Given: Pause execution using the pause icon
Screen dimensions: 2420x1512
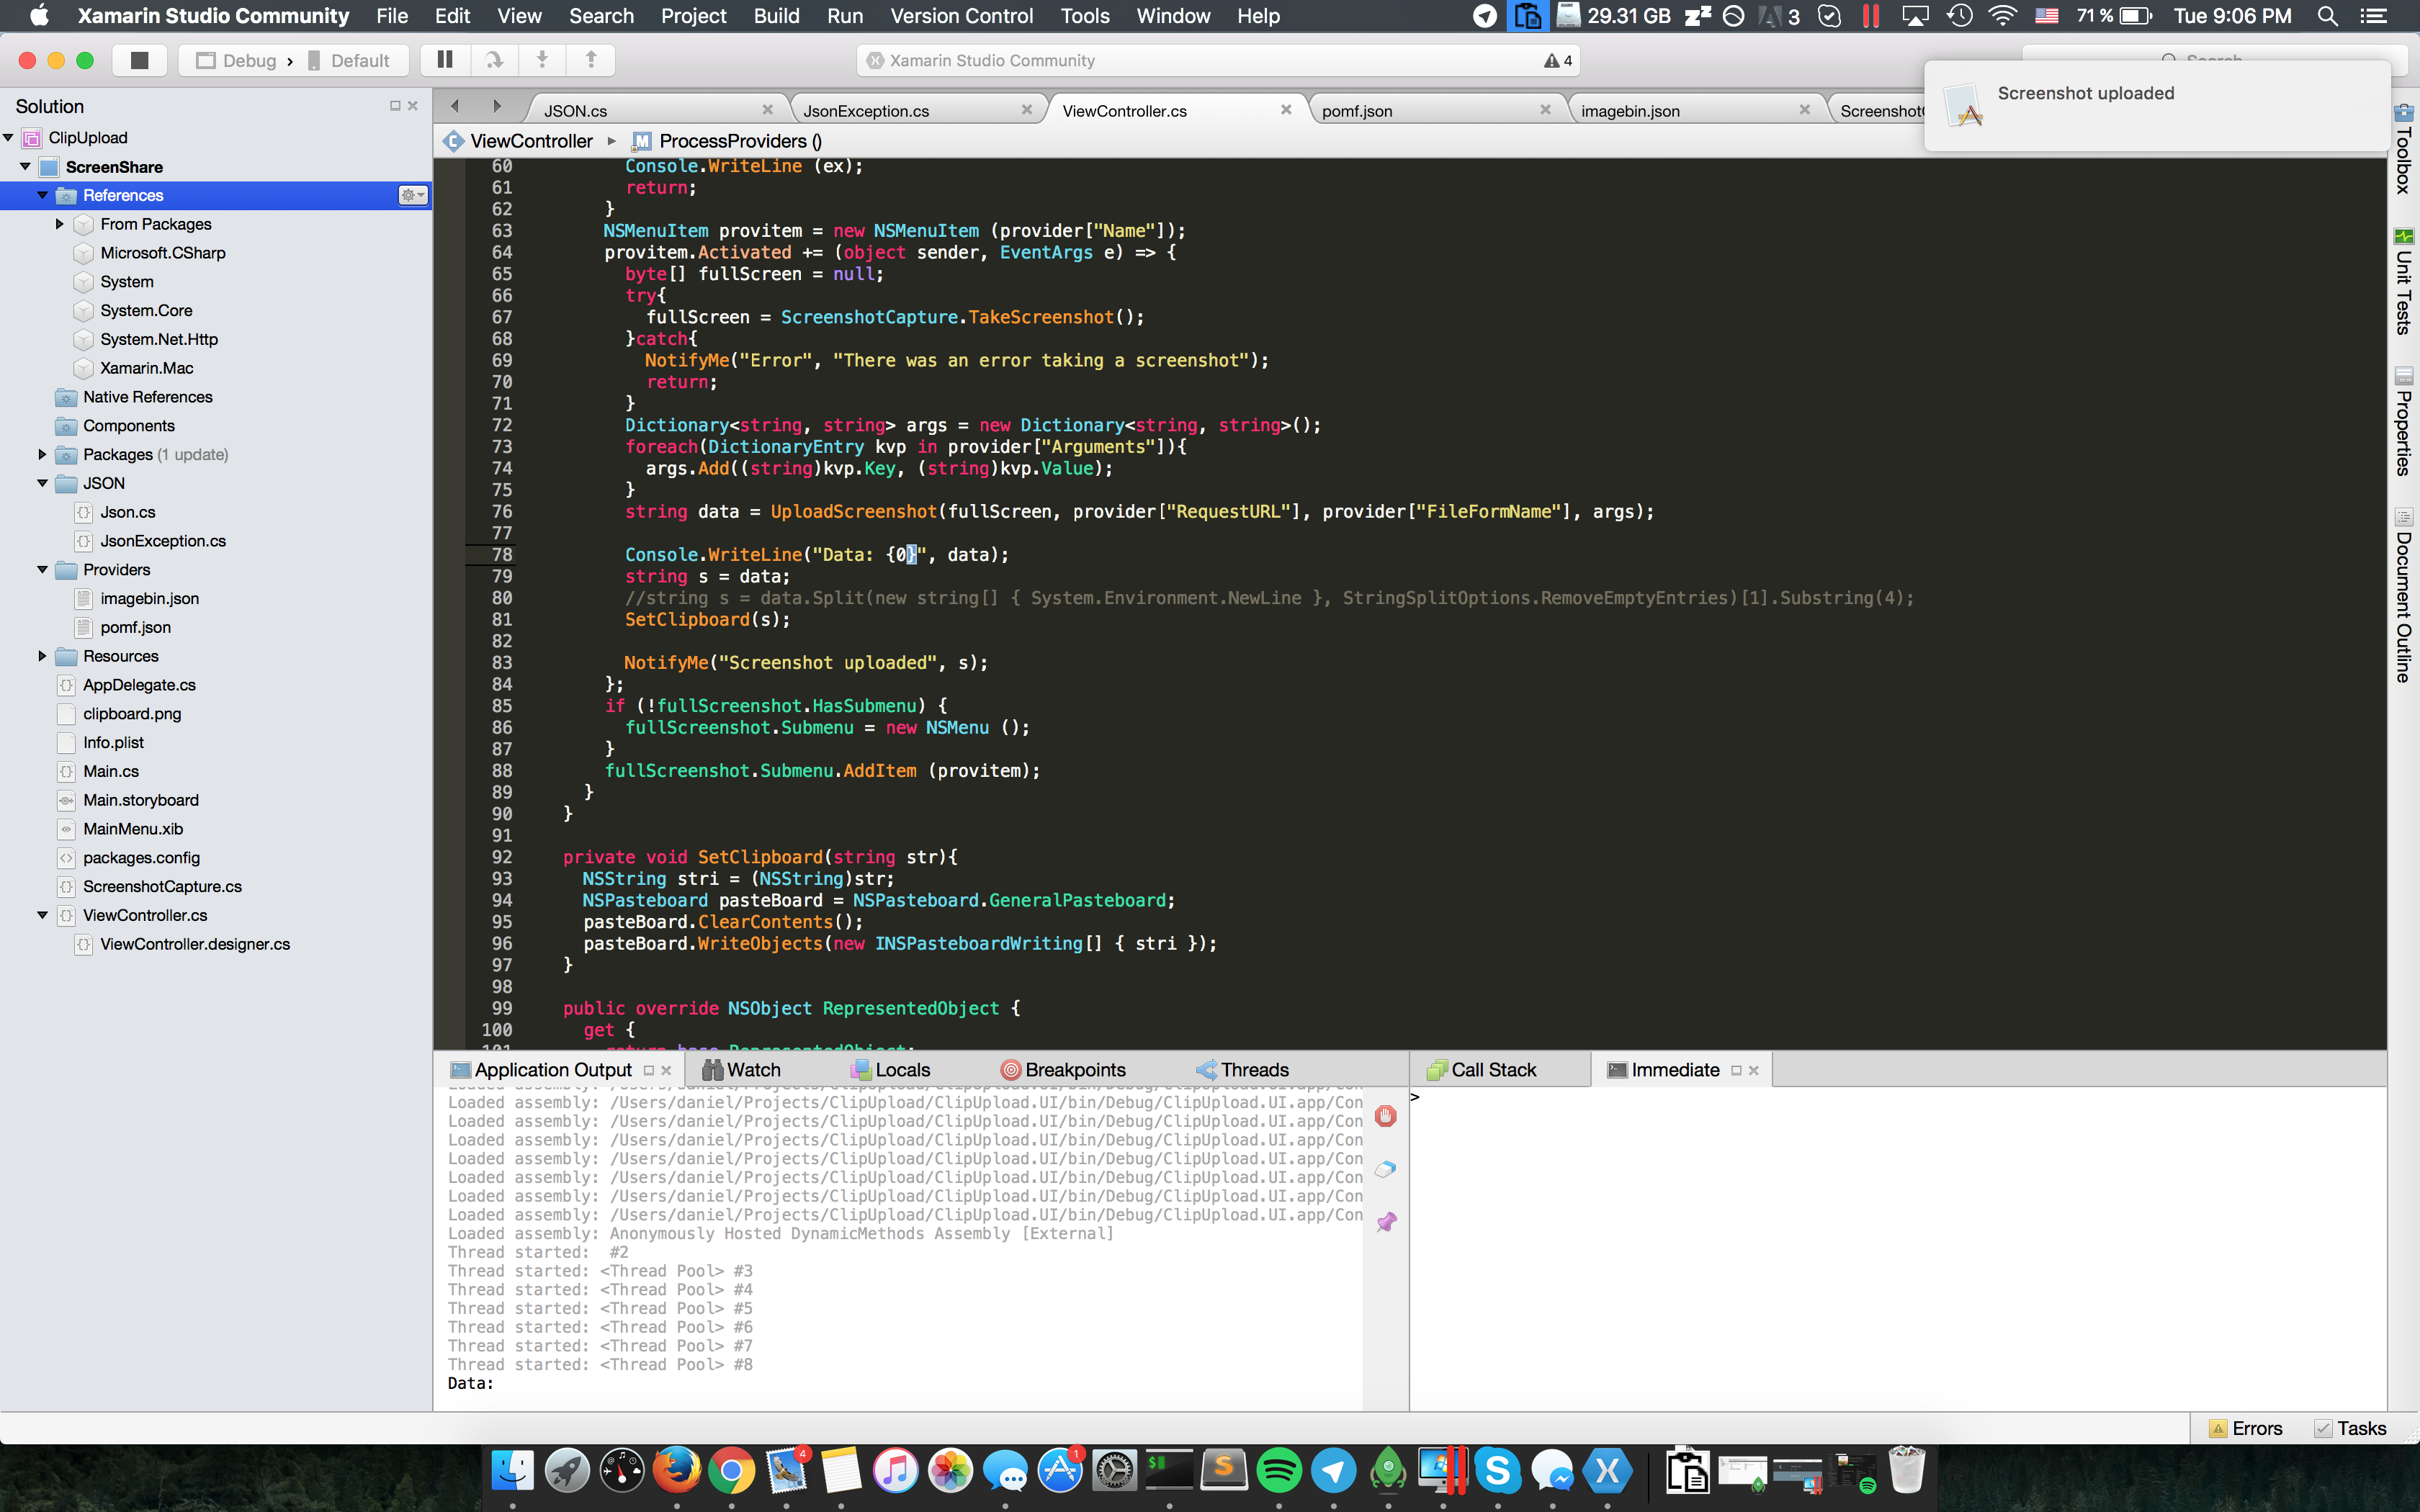Looking at the screenshot, I should [x=445, y=60].
